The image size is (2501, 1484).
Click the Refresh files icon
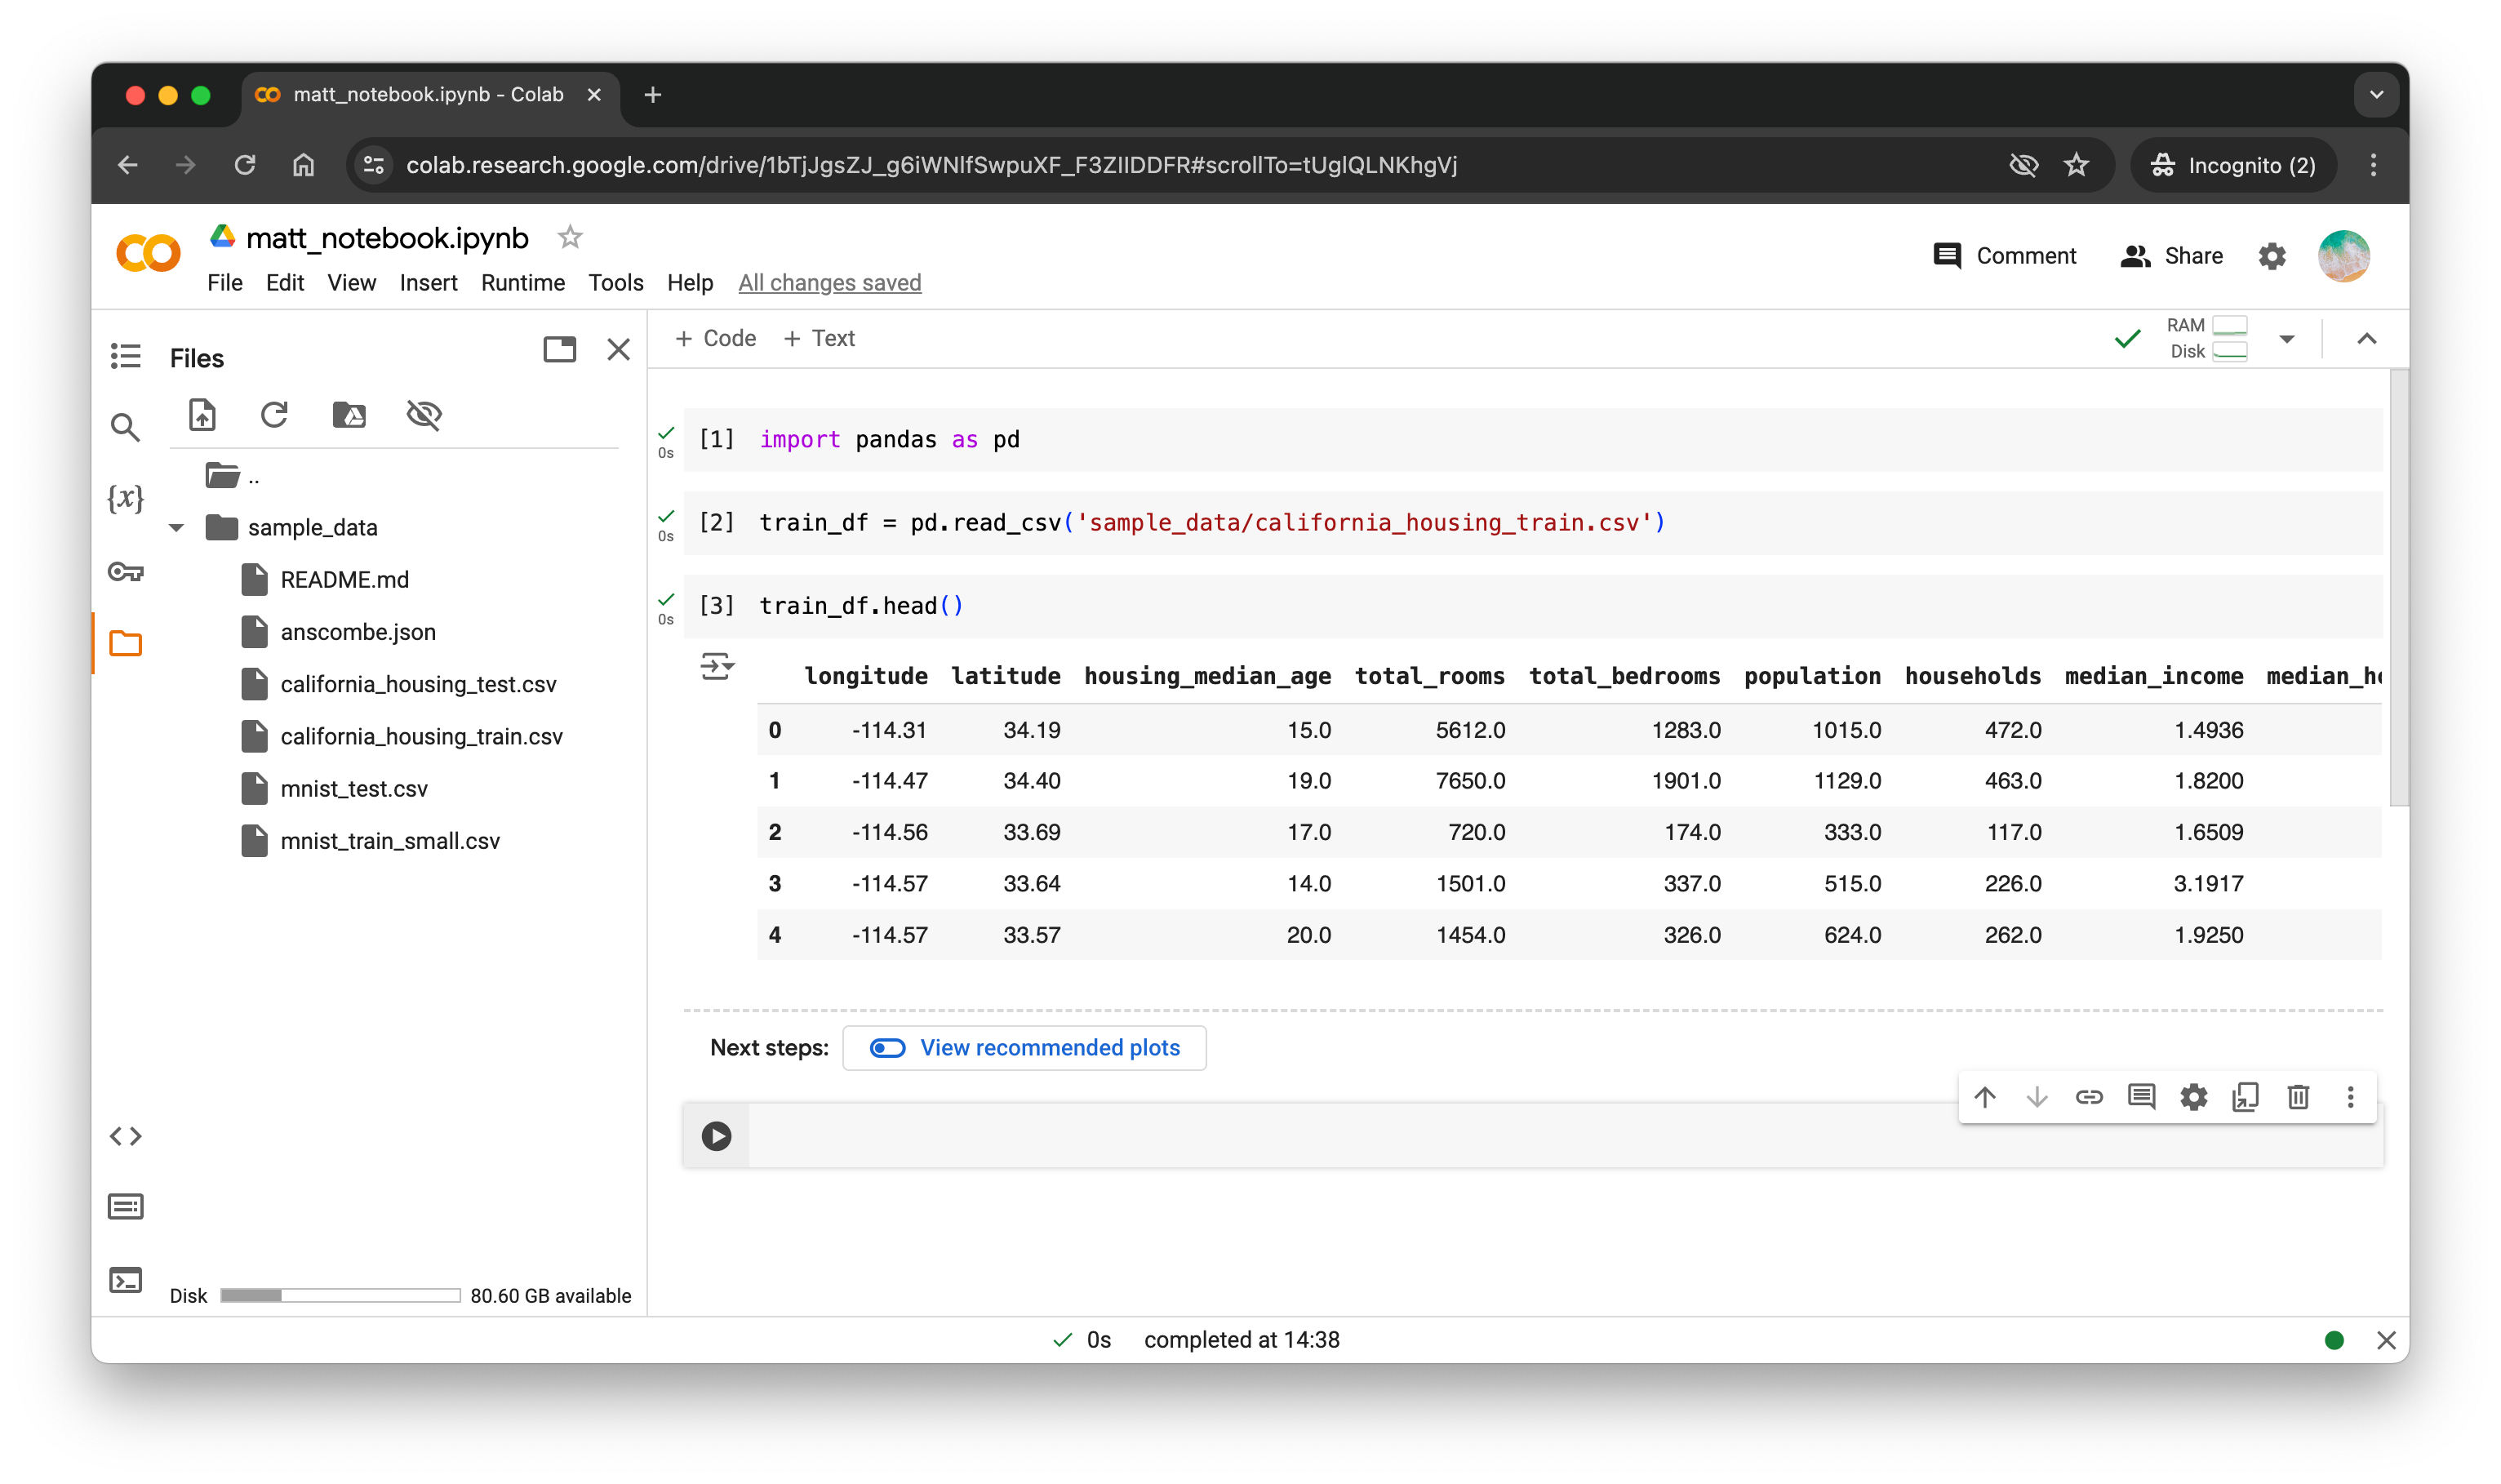click(x=274, y=414)
